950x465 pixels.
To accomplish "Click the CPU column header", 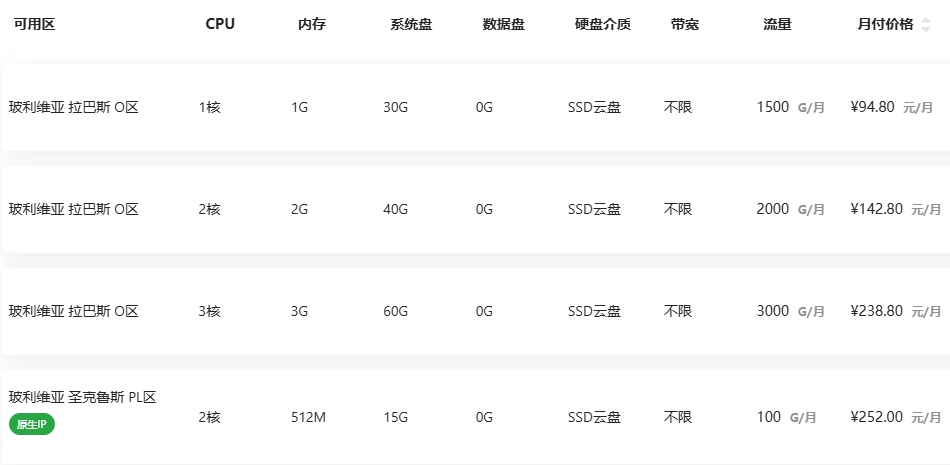I will [220, 24].
